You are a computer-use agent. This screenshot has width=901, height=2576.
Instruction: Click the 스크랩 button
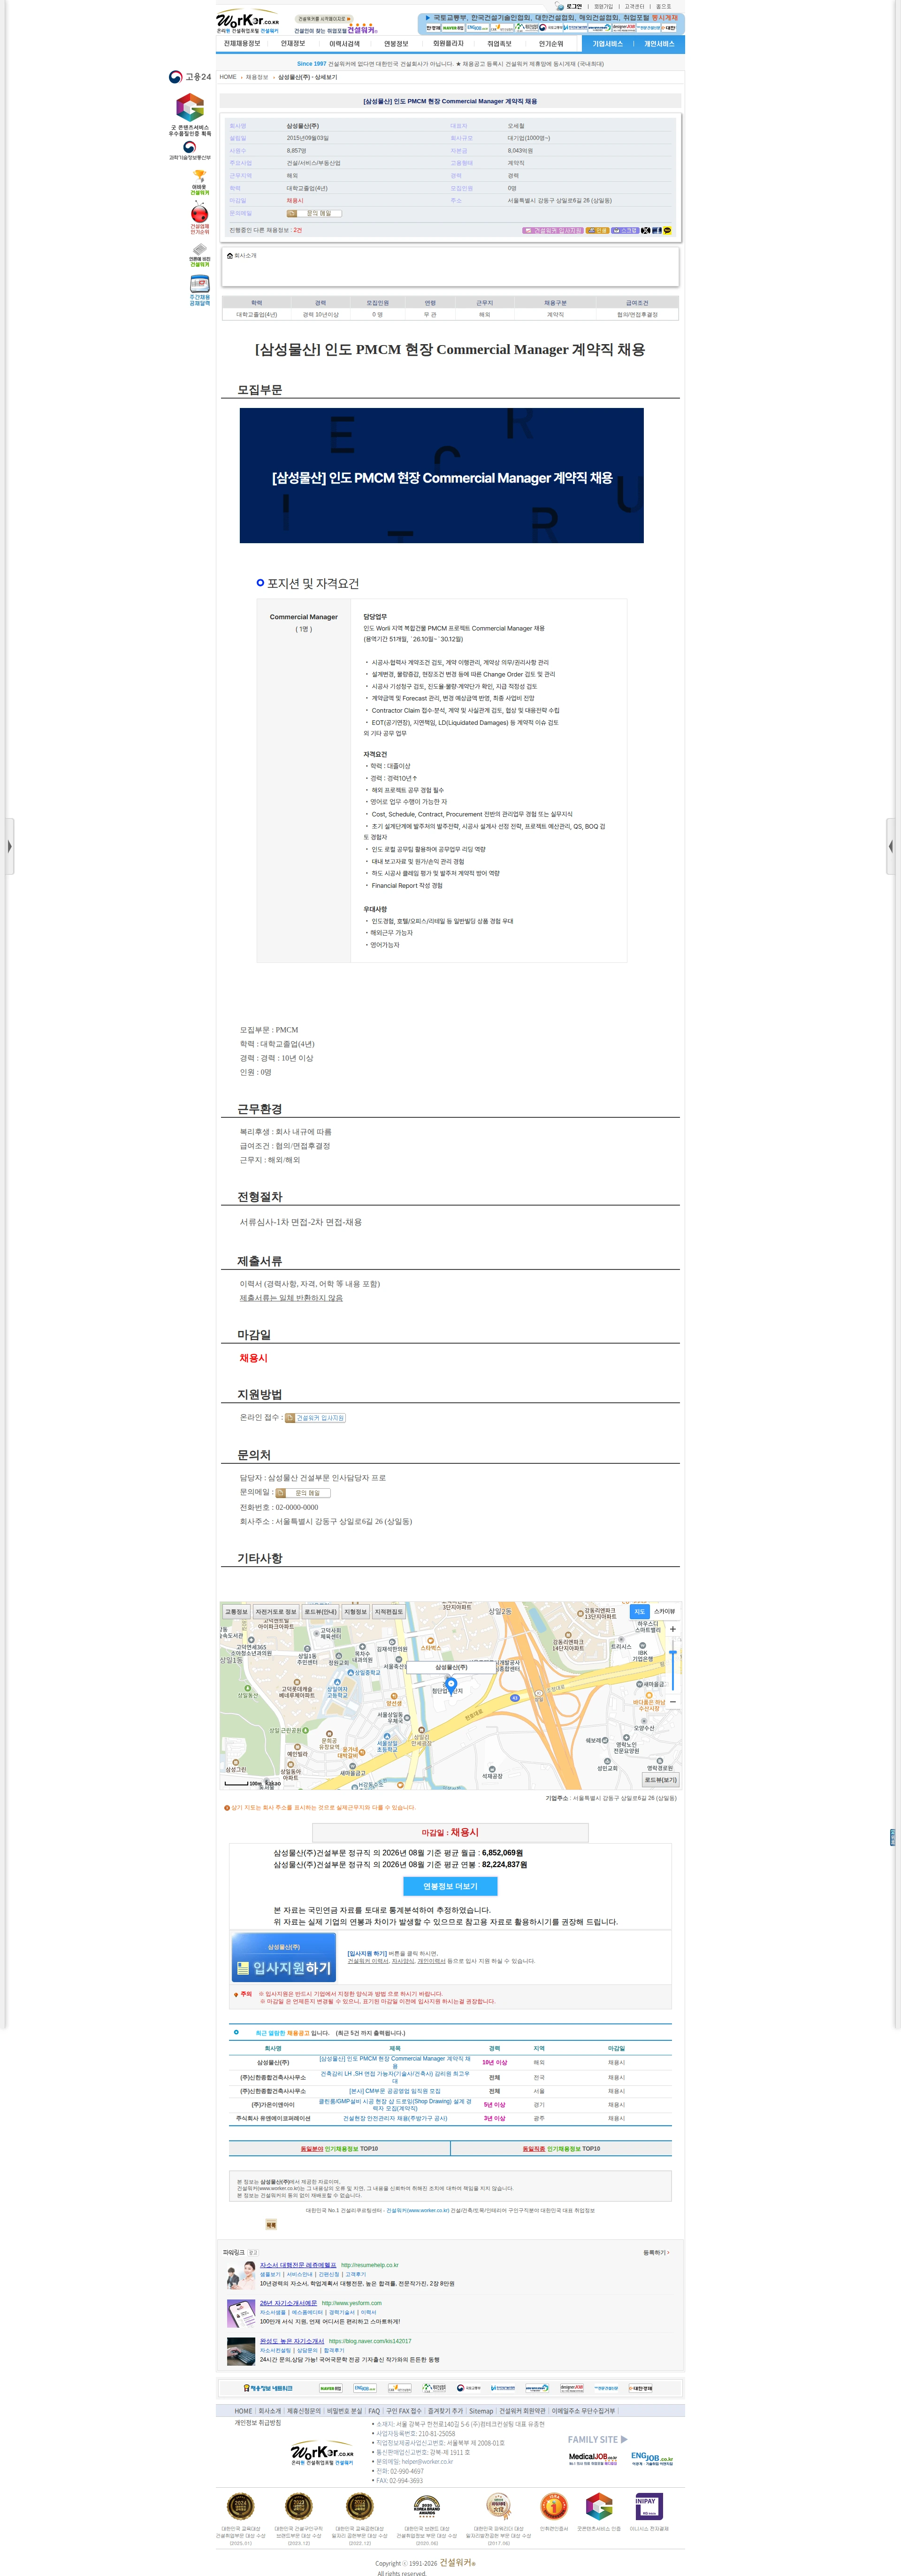625,230
